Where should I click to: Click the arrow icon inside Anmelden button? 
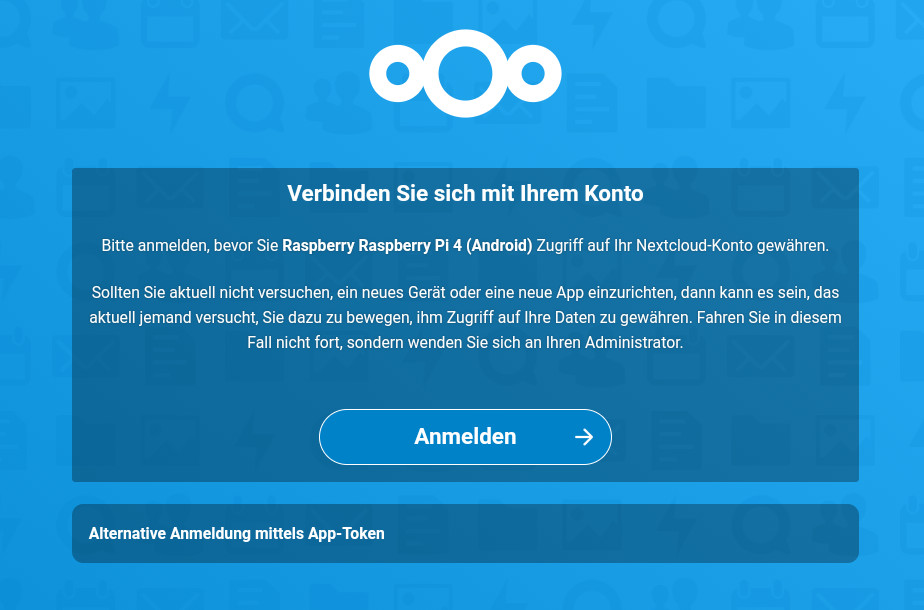coord(584,437)
